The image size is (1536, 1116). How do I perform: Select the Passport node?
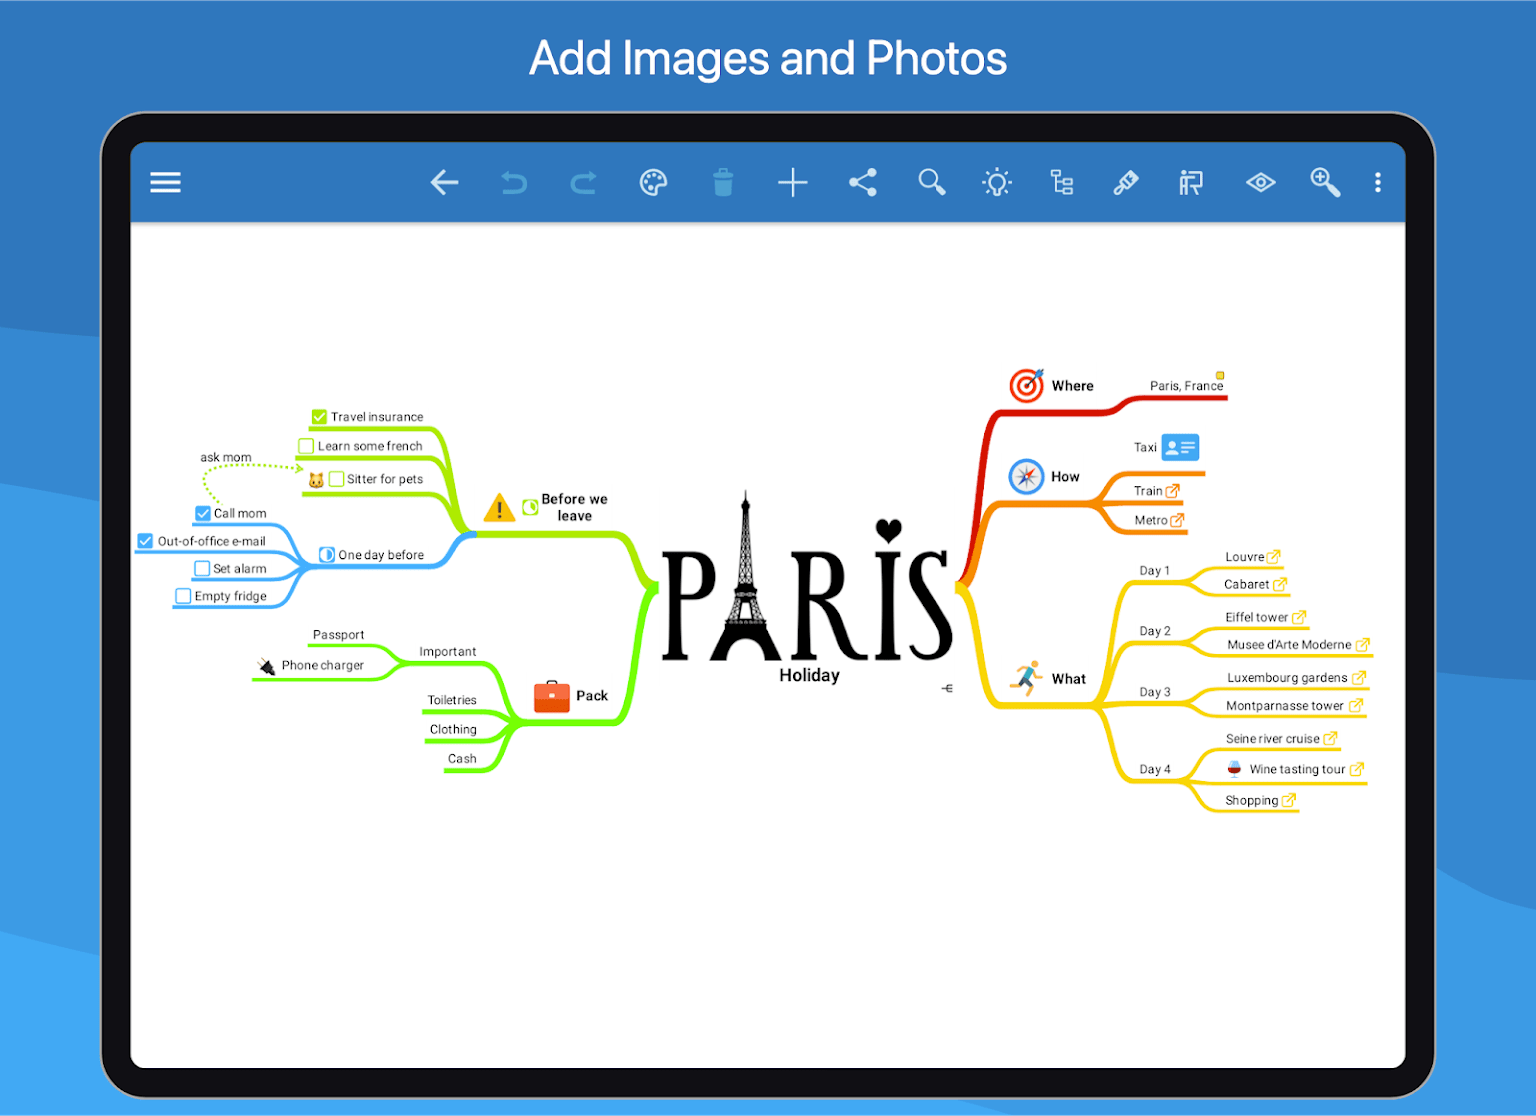(x=338, y=635)
